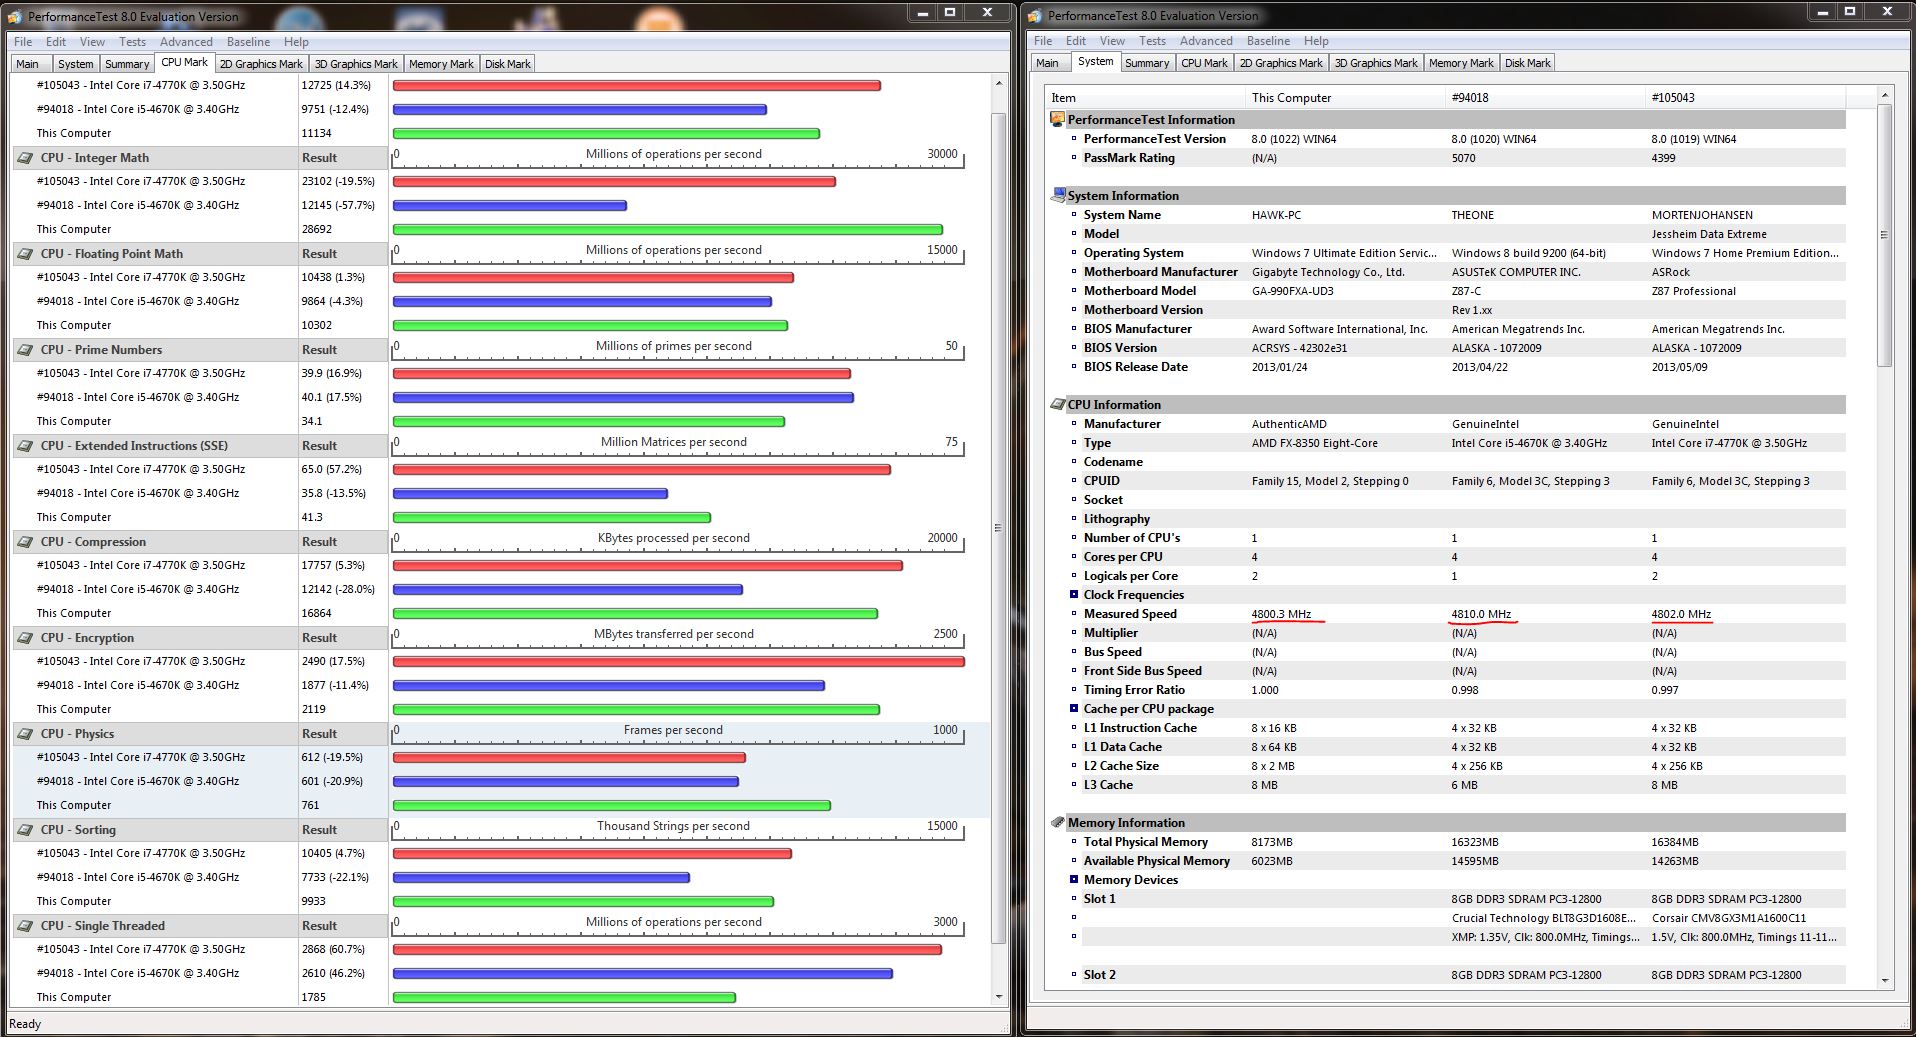
Task: Open the Advanced menu in the right window
Action: [x=1206, y=41]
